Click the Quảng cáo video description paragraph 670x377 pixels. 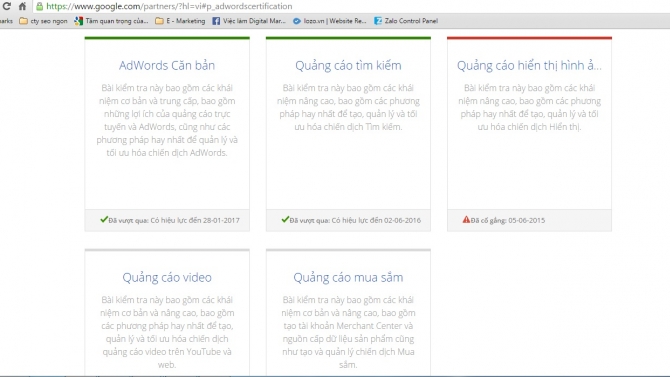coord(167,332)
